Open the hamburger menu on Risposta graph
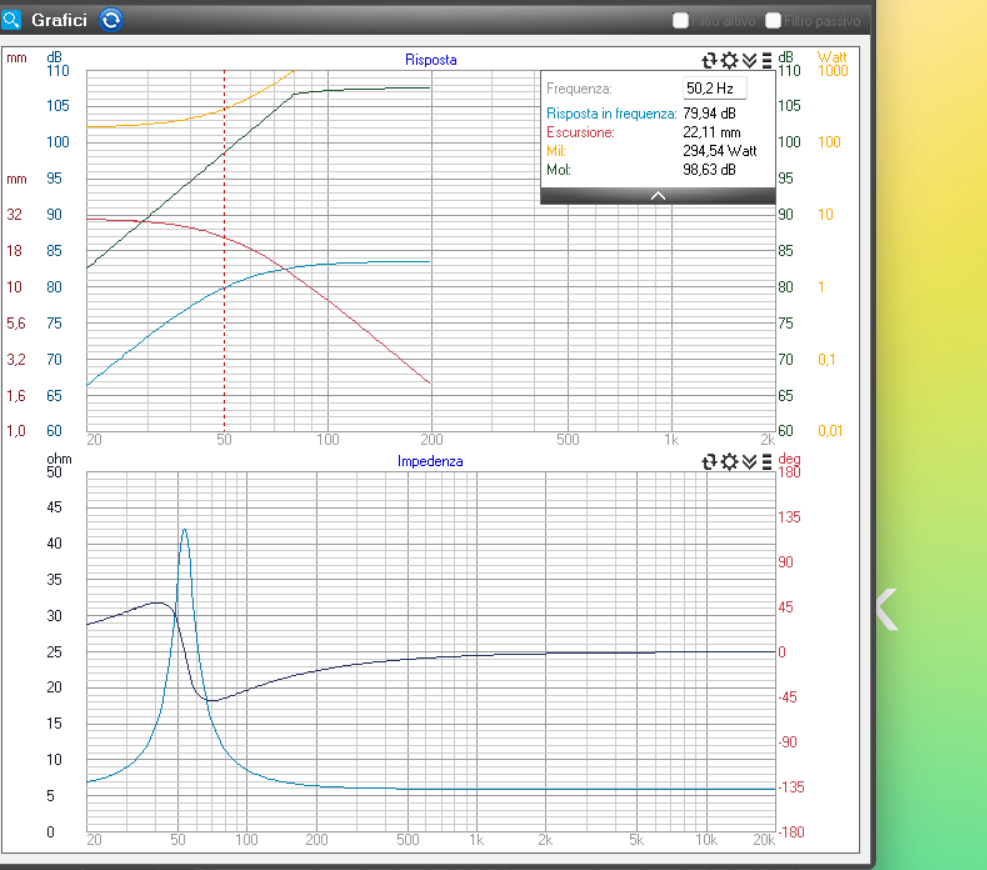Image resolution: width=987 pixels, height=870 pixels. (x=767, y=60)
